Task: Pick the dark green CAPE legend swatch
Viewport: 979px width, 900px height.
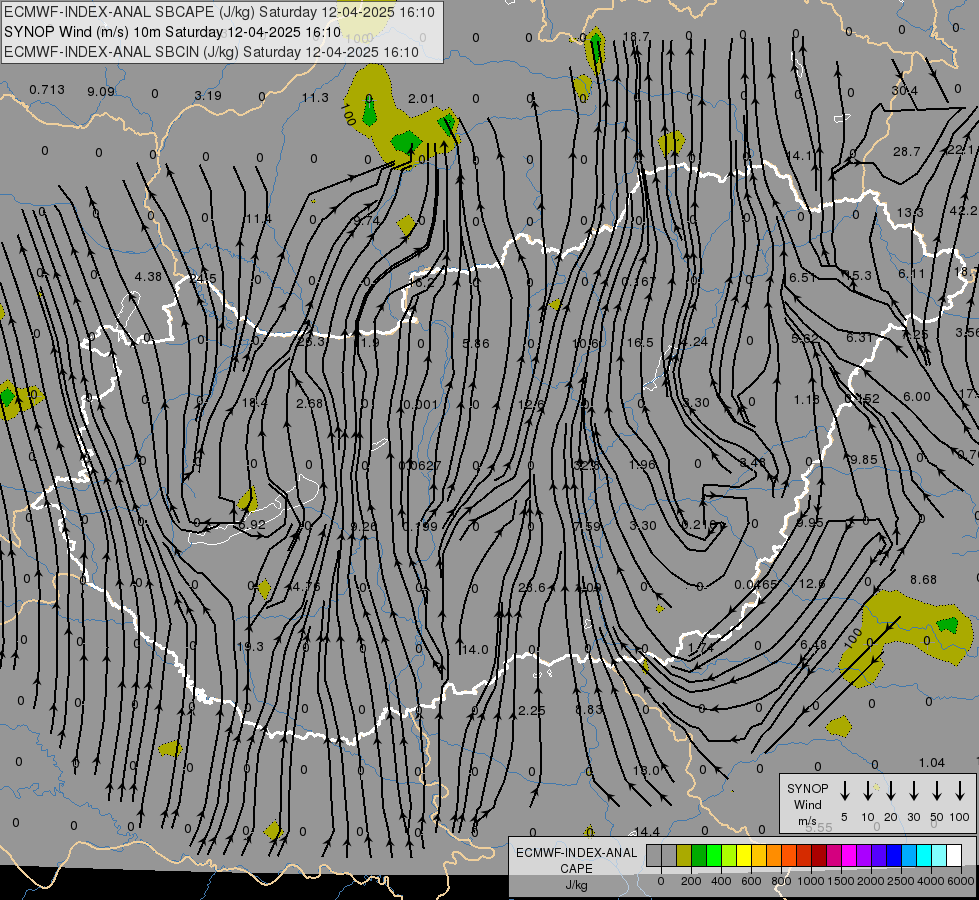Action: pos(699,855)
